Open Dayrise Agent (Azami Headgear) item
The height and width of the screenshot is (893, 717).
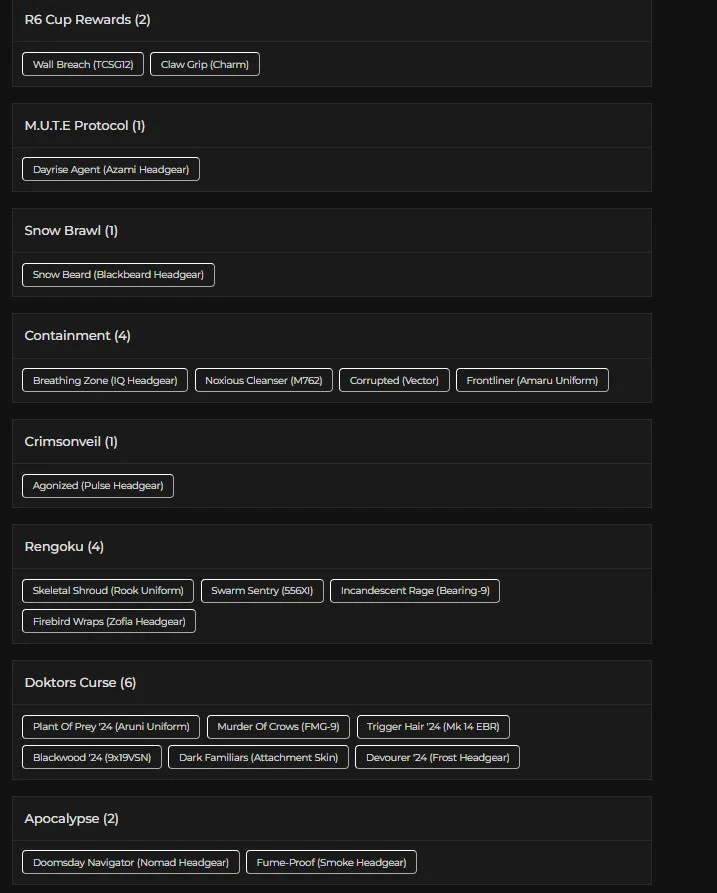pos(111,170)
